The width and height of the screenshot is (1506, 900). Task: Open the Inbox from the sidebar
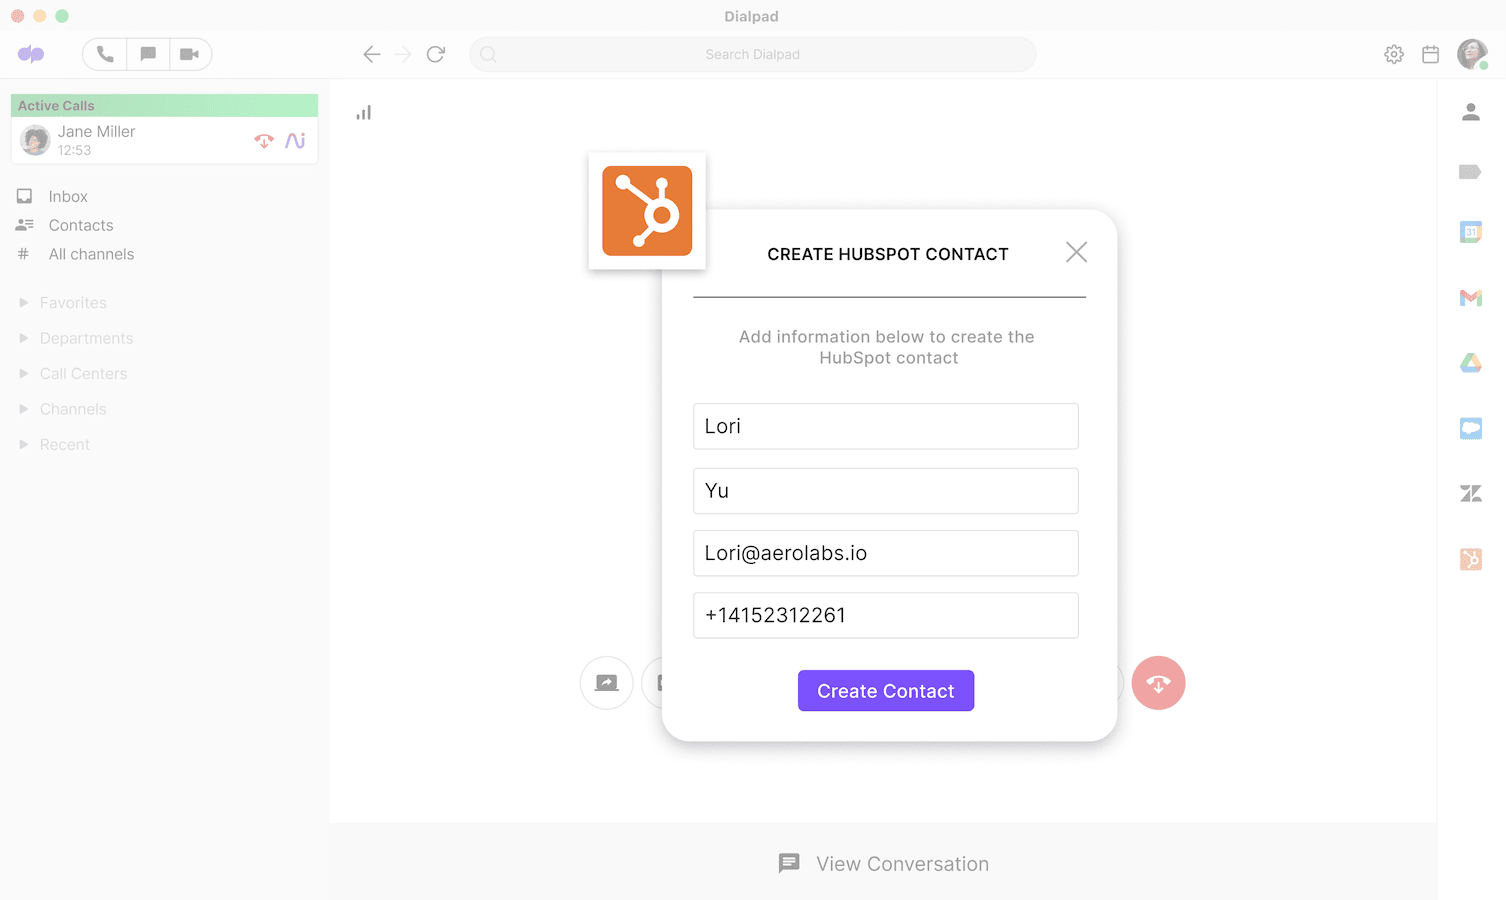pos(67,196)
